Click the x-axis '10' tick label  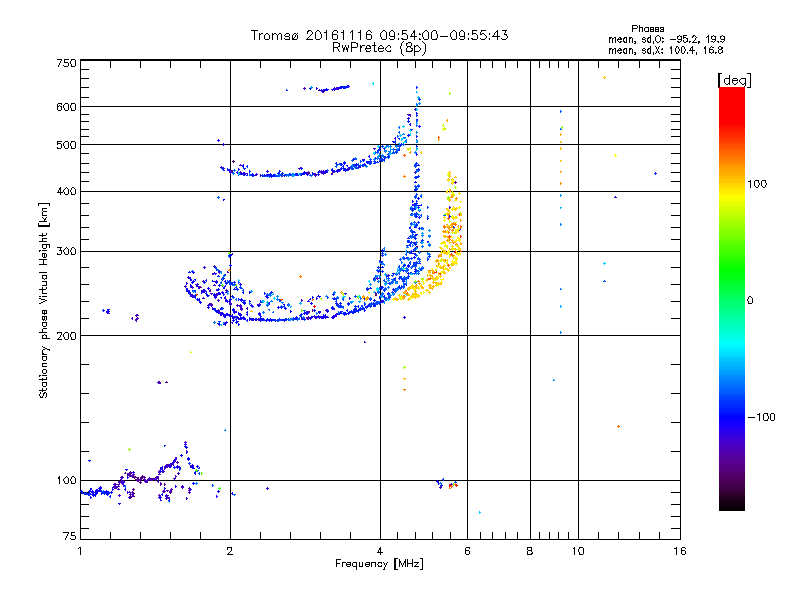point(578,551)
